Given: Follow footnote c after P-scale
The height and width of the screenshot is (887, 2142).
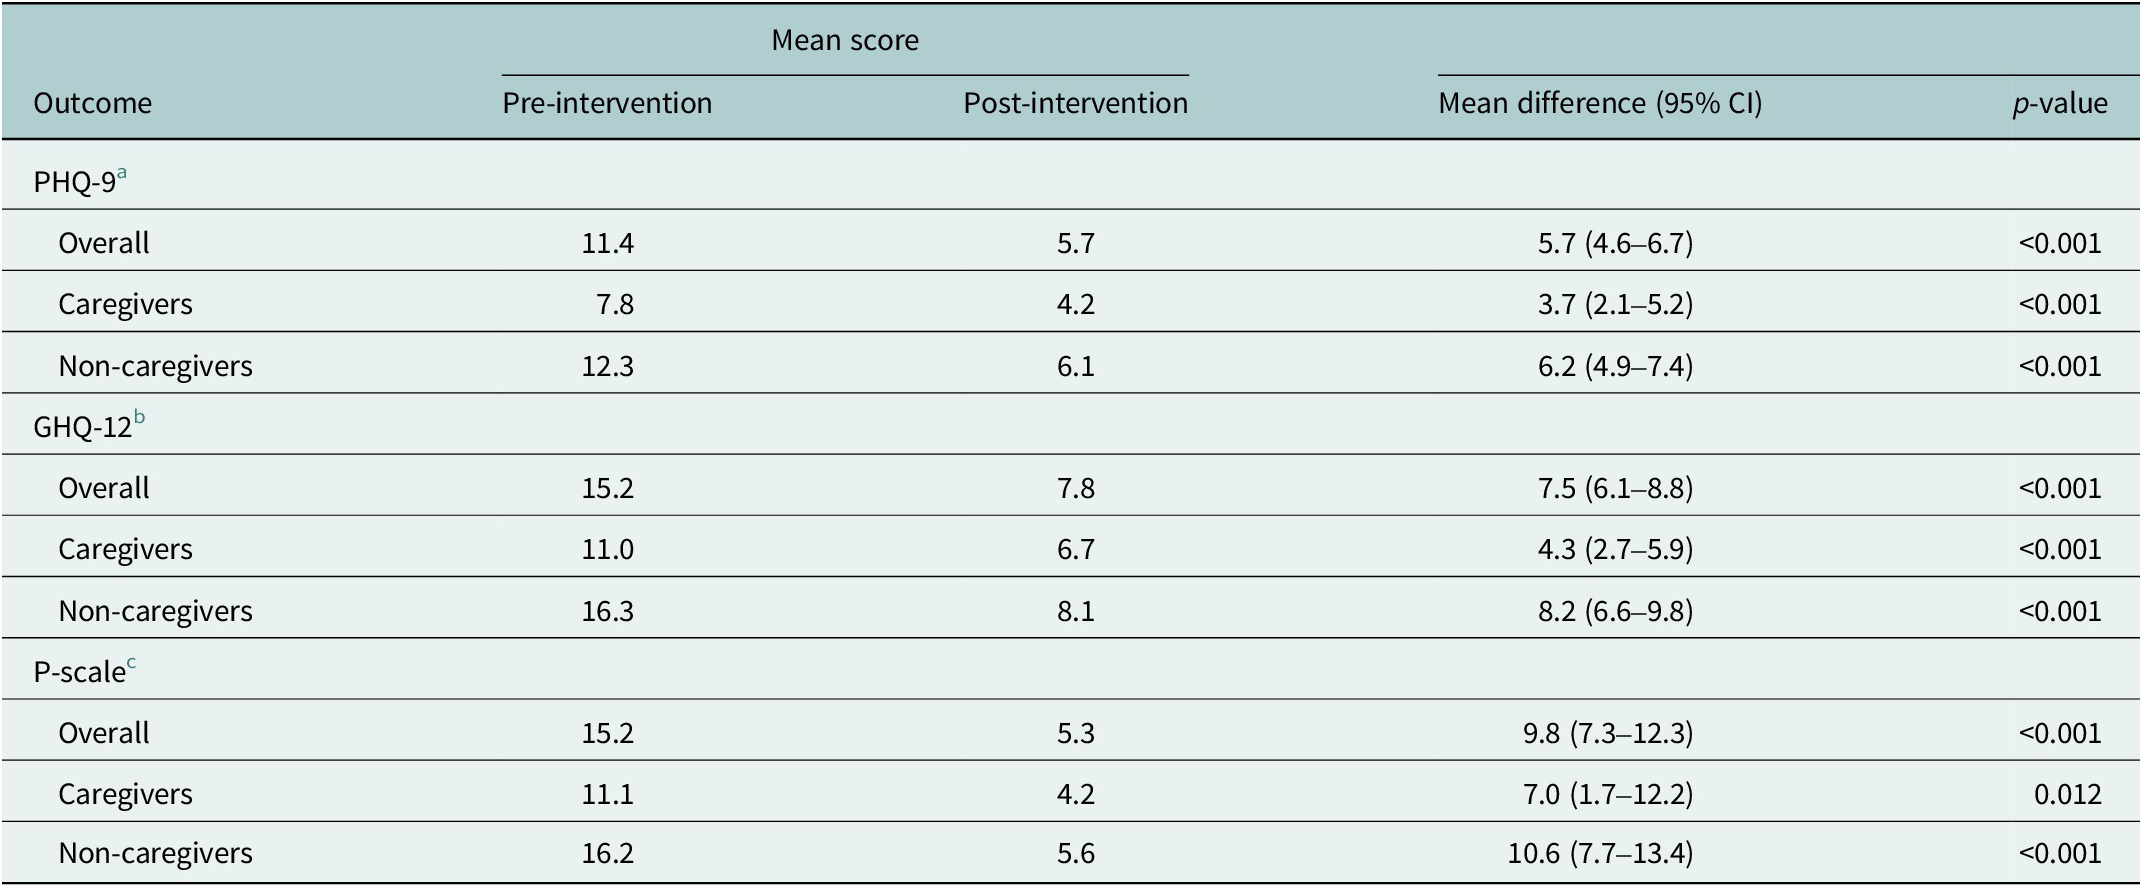Looking at the screenshot, I should pos(131,663).
